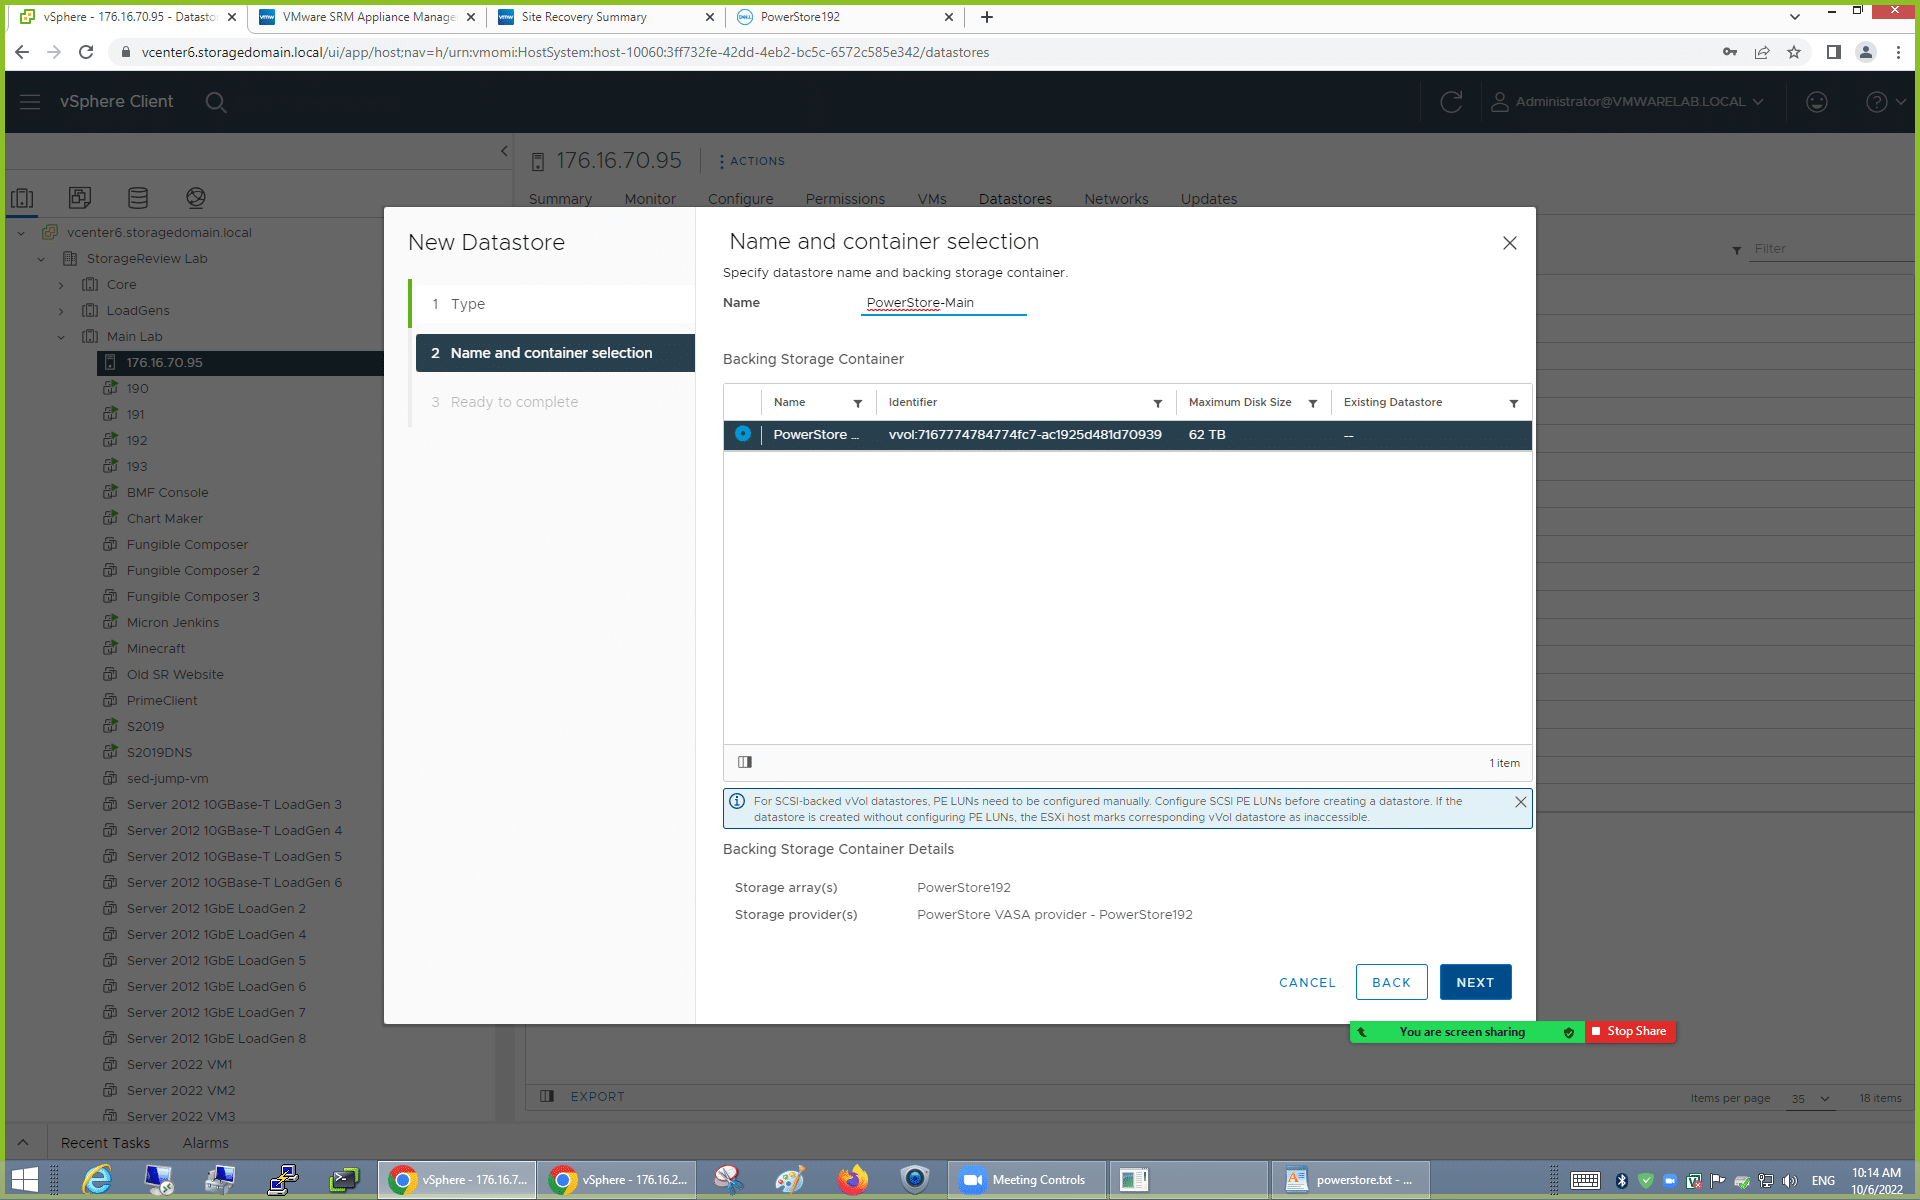1920x1200 pixels.
Task: Open powerstore.txt taskbar item
Action: (x=1350, y=1180)
